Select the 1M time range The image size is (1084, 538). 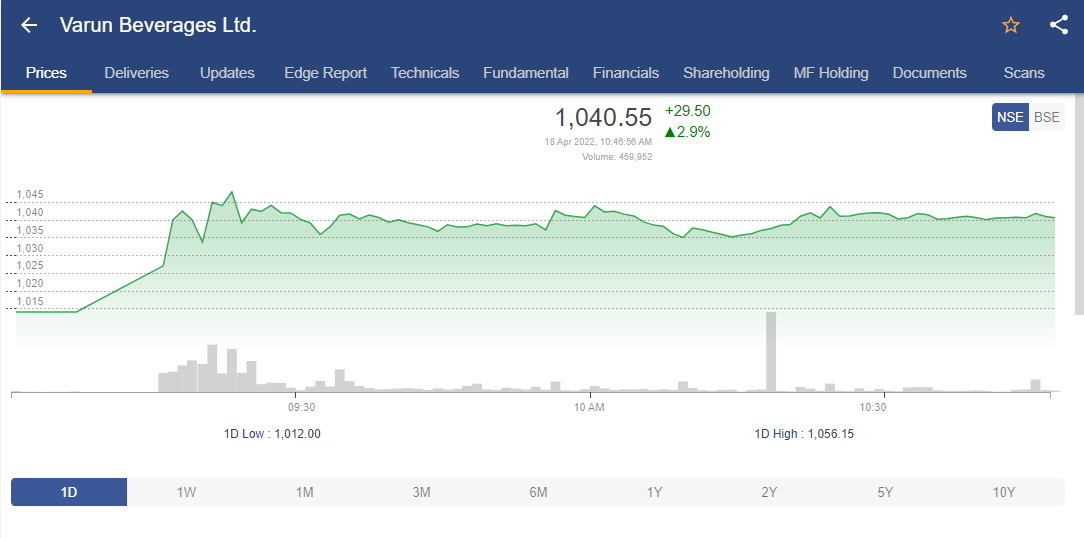pos(304,492)
